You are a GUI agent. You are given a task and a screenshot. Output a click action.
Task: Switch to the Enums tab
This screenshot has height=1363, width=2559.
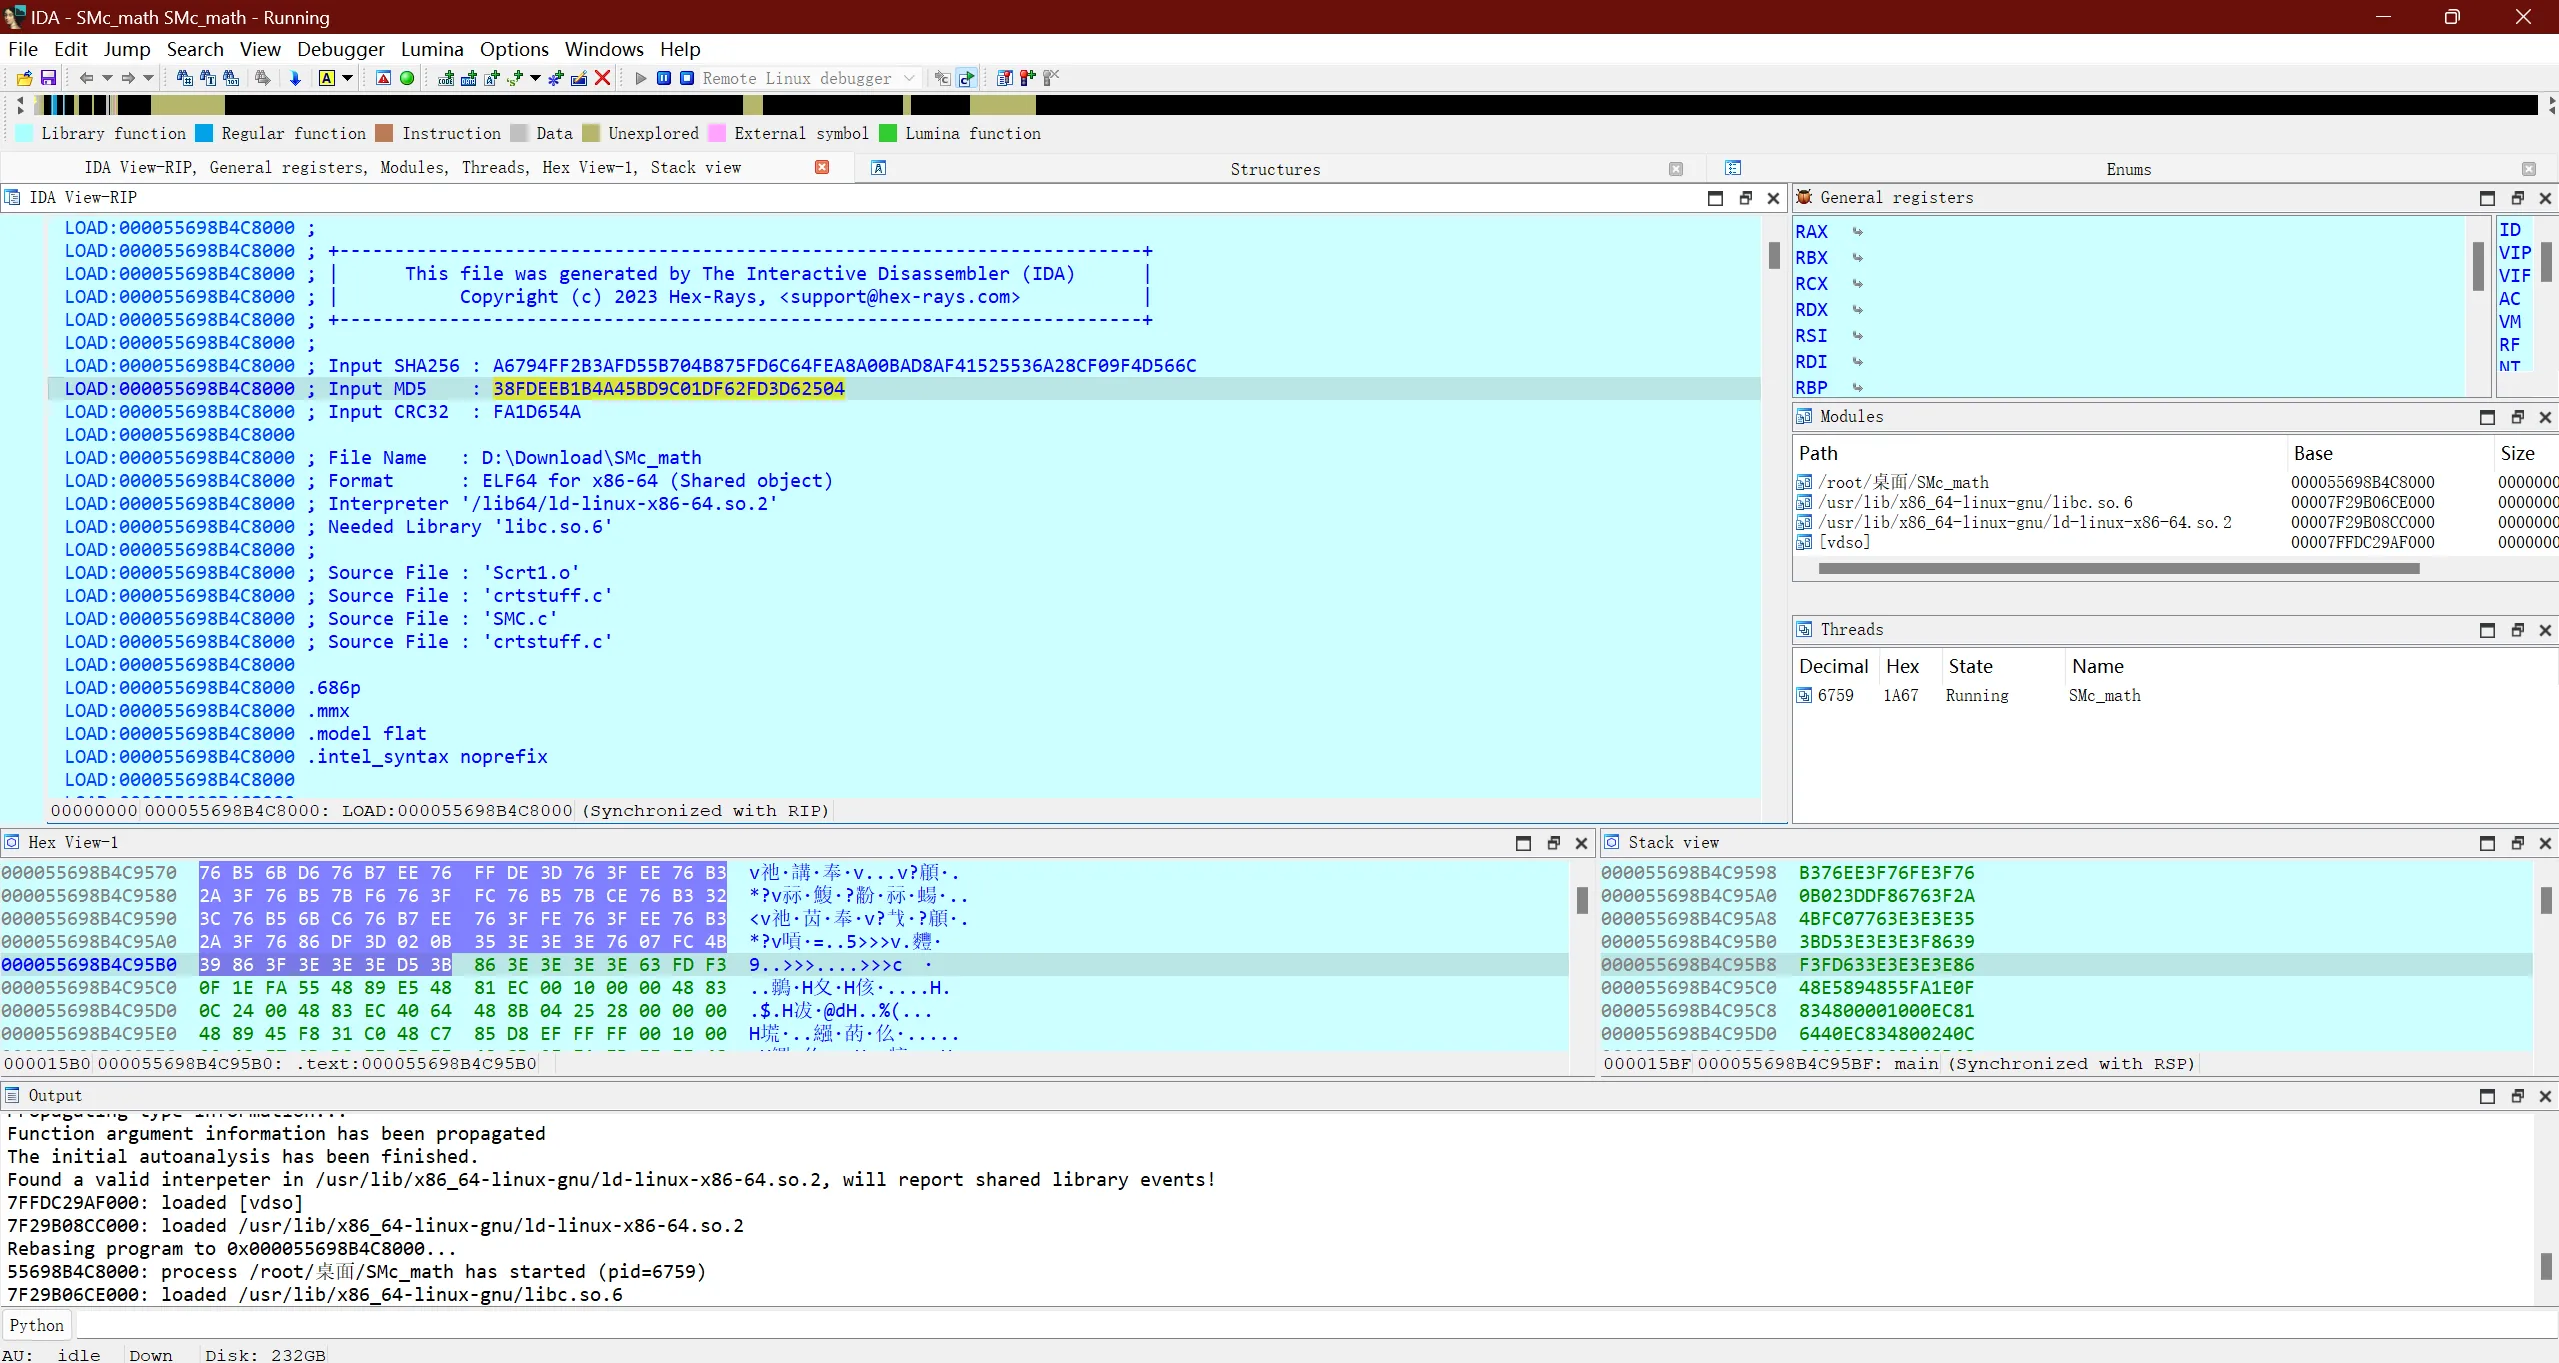click(2128, 169)
